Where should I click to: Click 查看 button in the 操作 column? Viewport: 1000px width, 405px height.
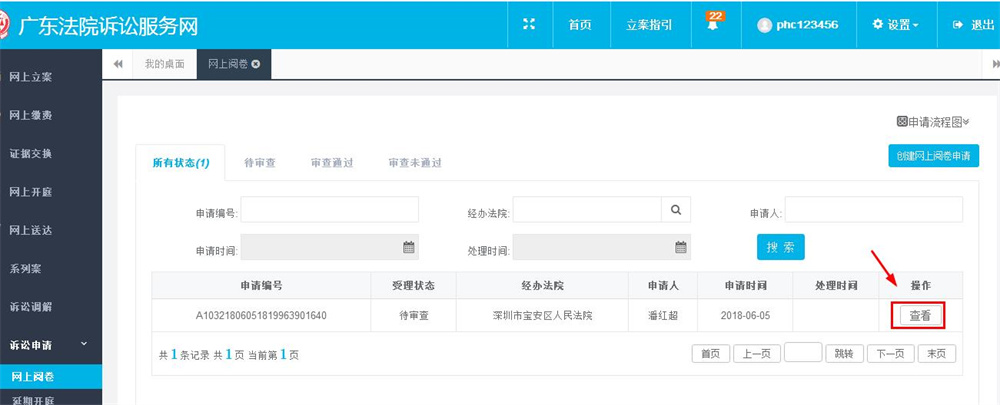920,316
